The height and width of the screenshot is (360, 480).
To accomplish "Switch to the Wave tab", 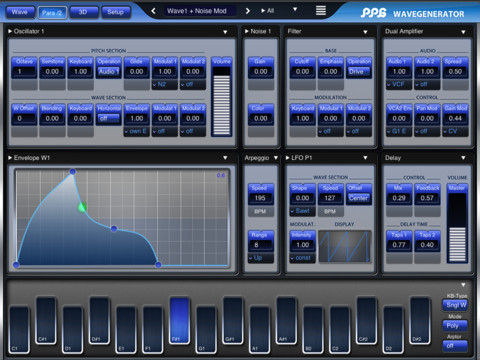I will pyautogui.click(x=20, y=12).
